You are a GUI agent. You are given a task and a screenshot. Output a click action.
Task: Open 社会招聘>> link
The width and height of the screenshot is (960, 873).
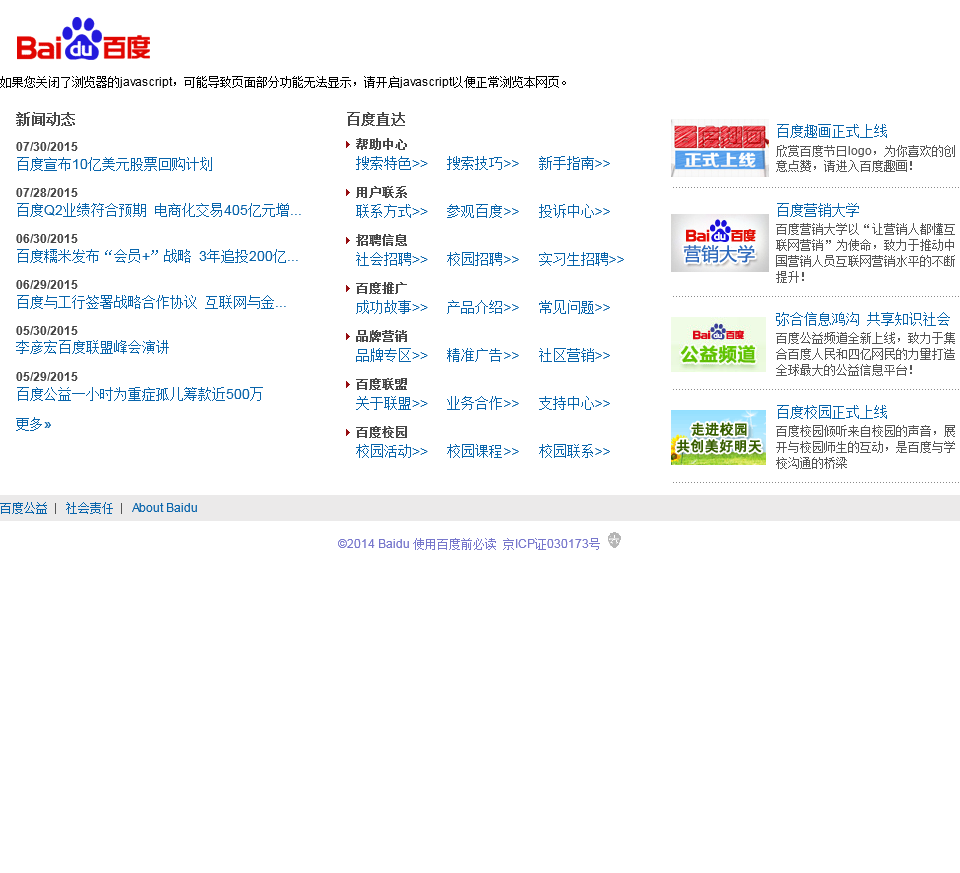[x=392, y=259]
